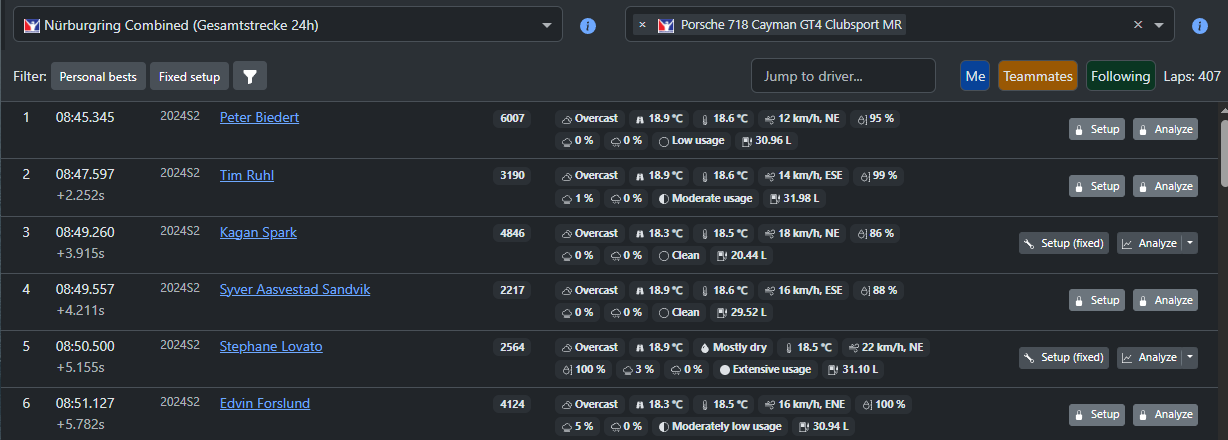Click rating badge 4846

point(512,233)
